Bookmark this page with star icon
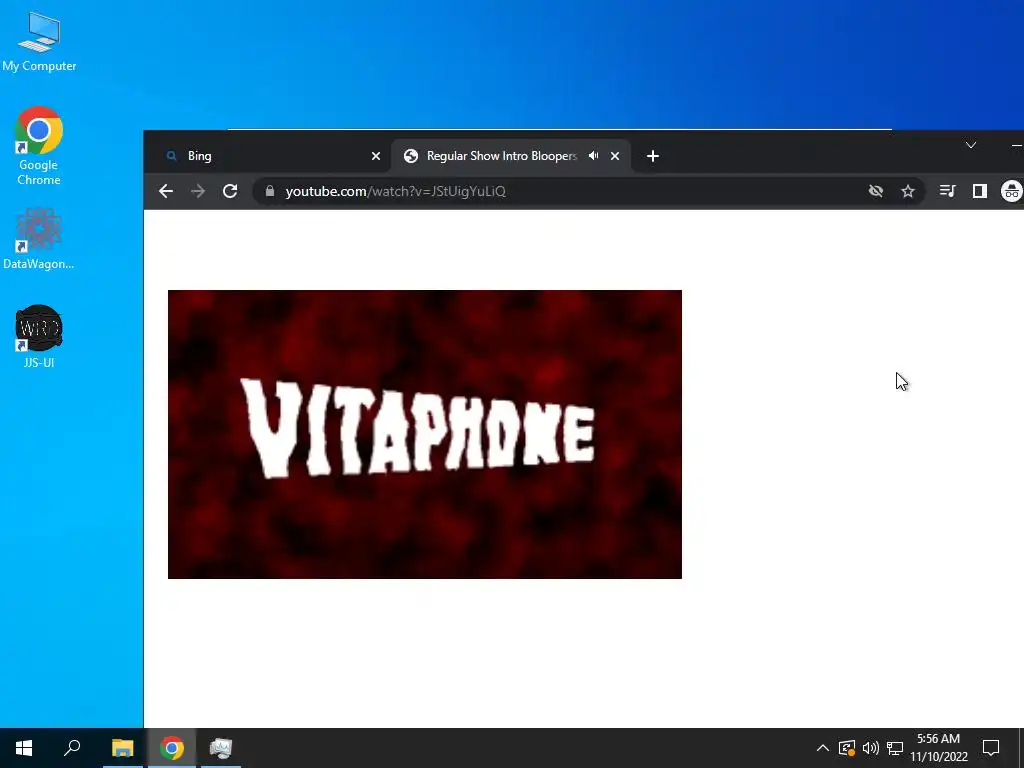Image resolution: width=1024 pixels, height=768 pixels. coord(908,191)
